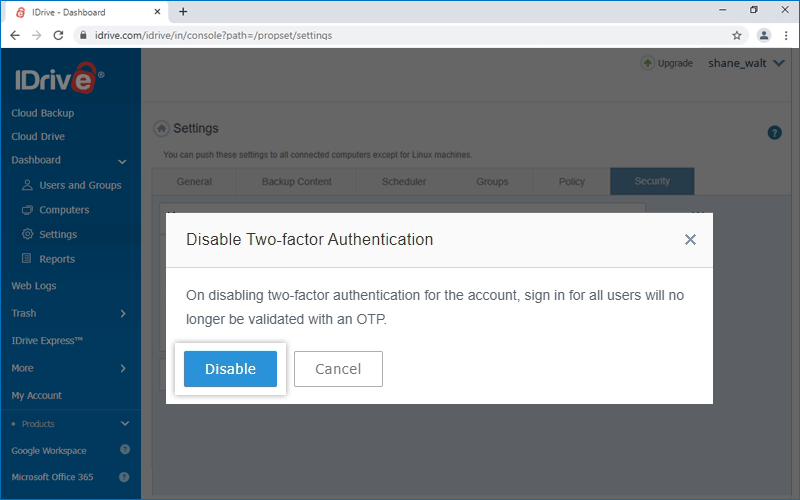Open the Chrome profile avatar icon
The width and height of the screenshot is (800, 500).
pos(764,35)
